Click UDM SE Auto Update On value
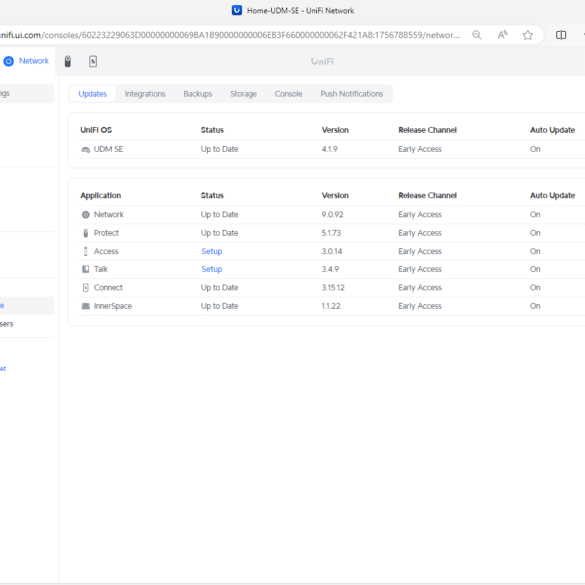The image size is (585, 585). click(x=535, y=149)
